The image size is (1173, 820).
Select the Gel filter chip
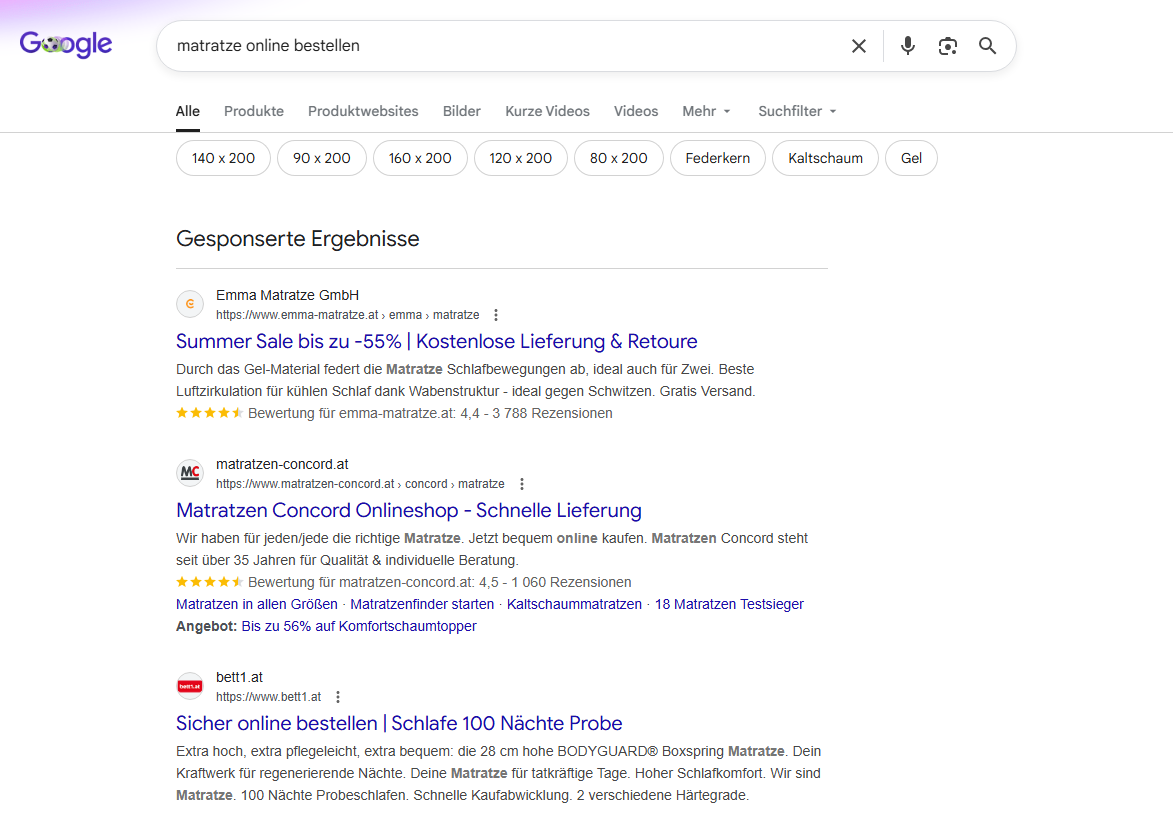911,158
